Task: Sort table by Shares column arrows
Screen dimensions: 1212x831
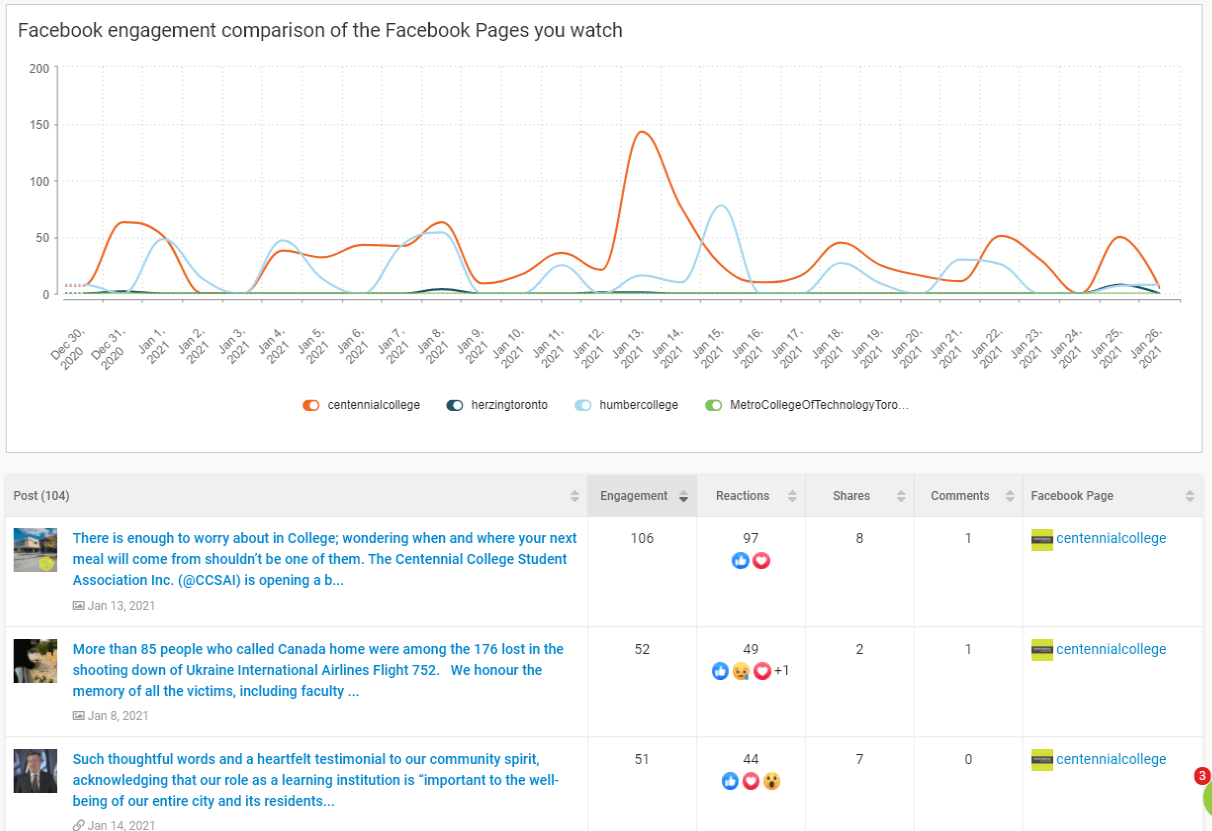Action: coord(901,496)
